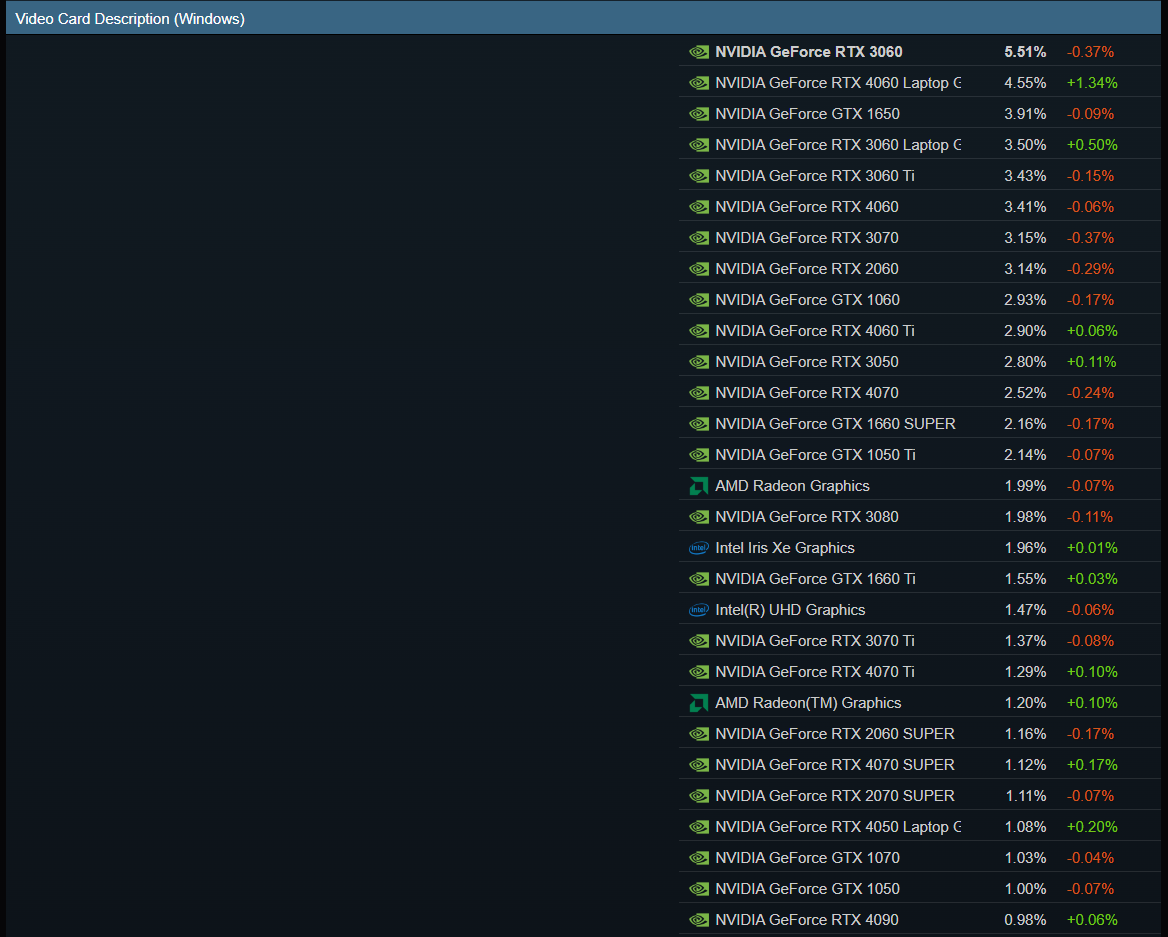Click the 1.47% share value
The image size is (1168, 937).
click(x=1025, y=610)
